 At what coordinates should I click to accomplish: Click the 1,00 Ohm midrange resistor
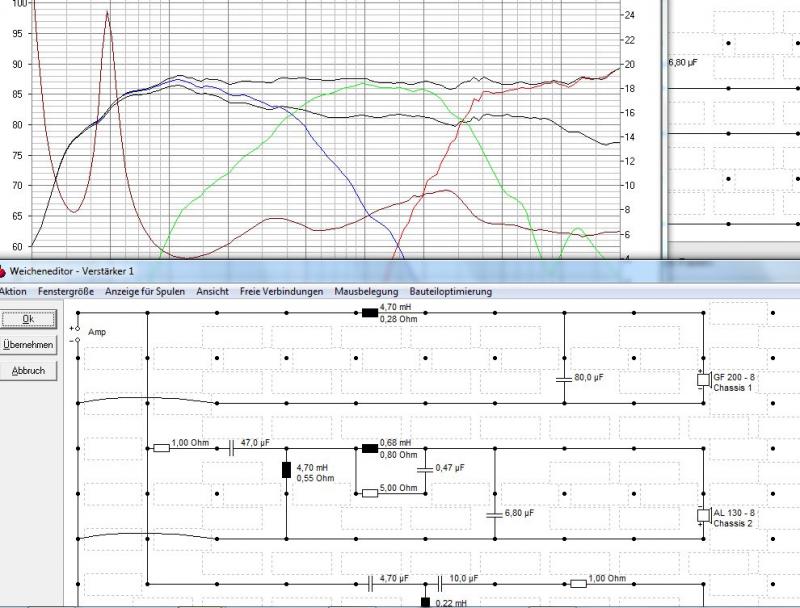click(x=162, y=448)
